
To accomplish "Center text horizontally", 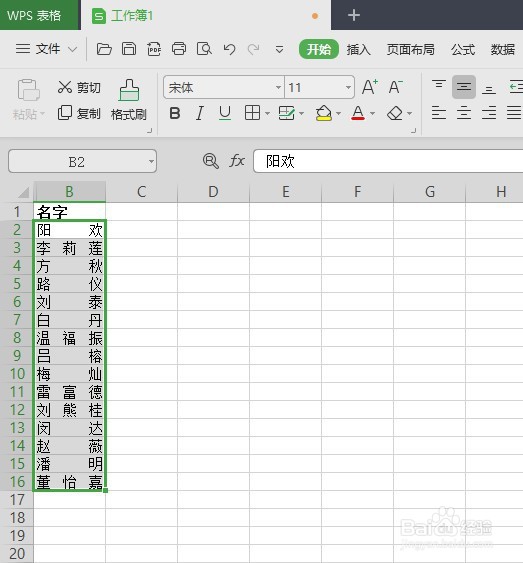I will click(x=464, y=113).
